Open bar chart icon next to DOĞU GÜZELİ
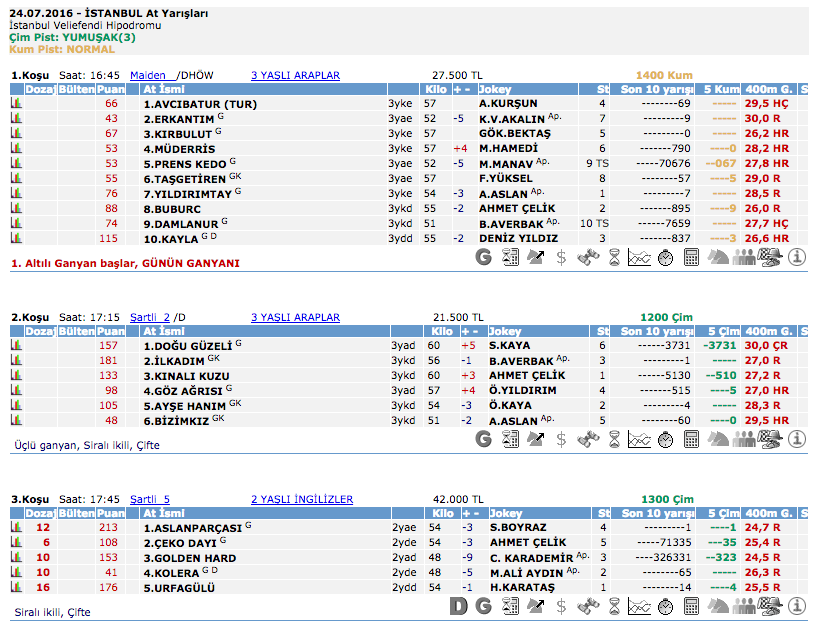The image size is (830, 632). pyautogui.click(x=16, y=345)
